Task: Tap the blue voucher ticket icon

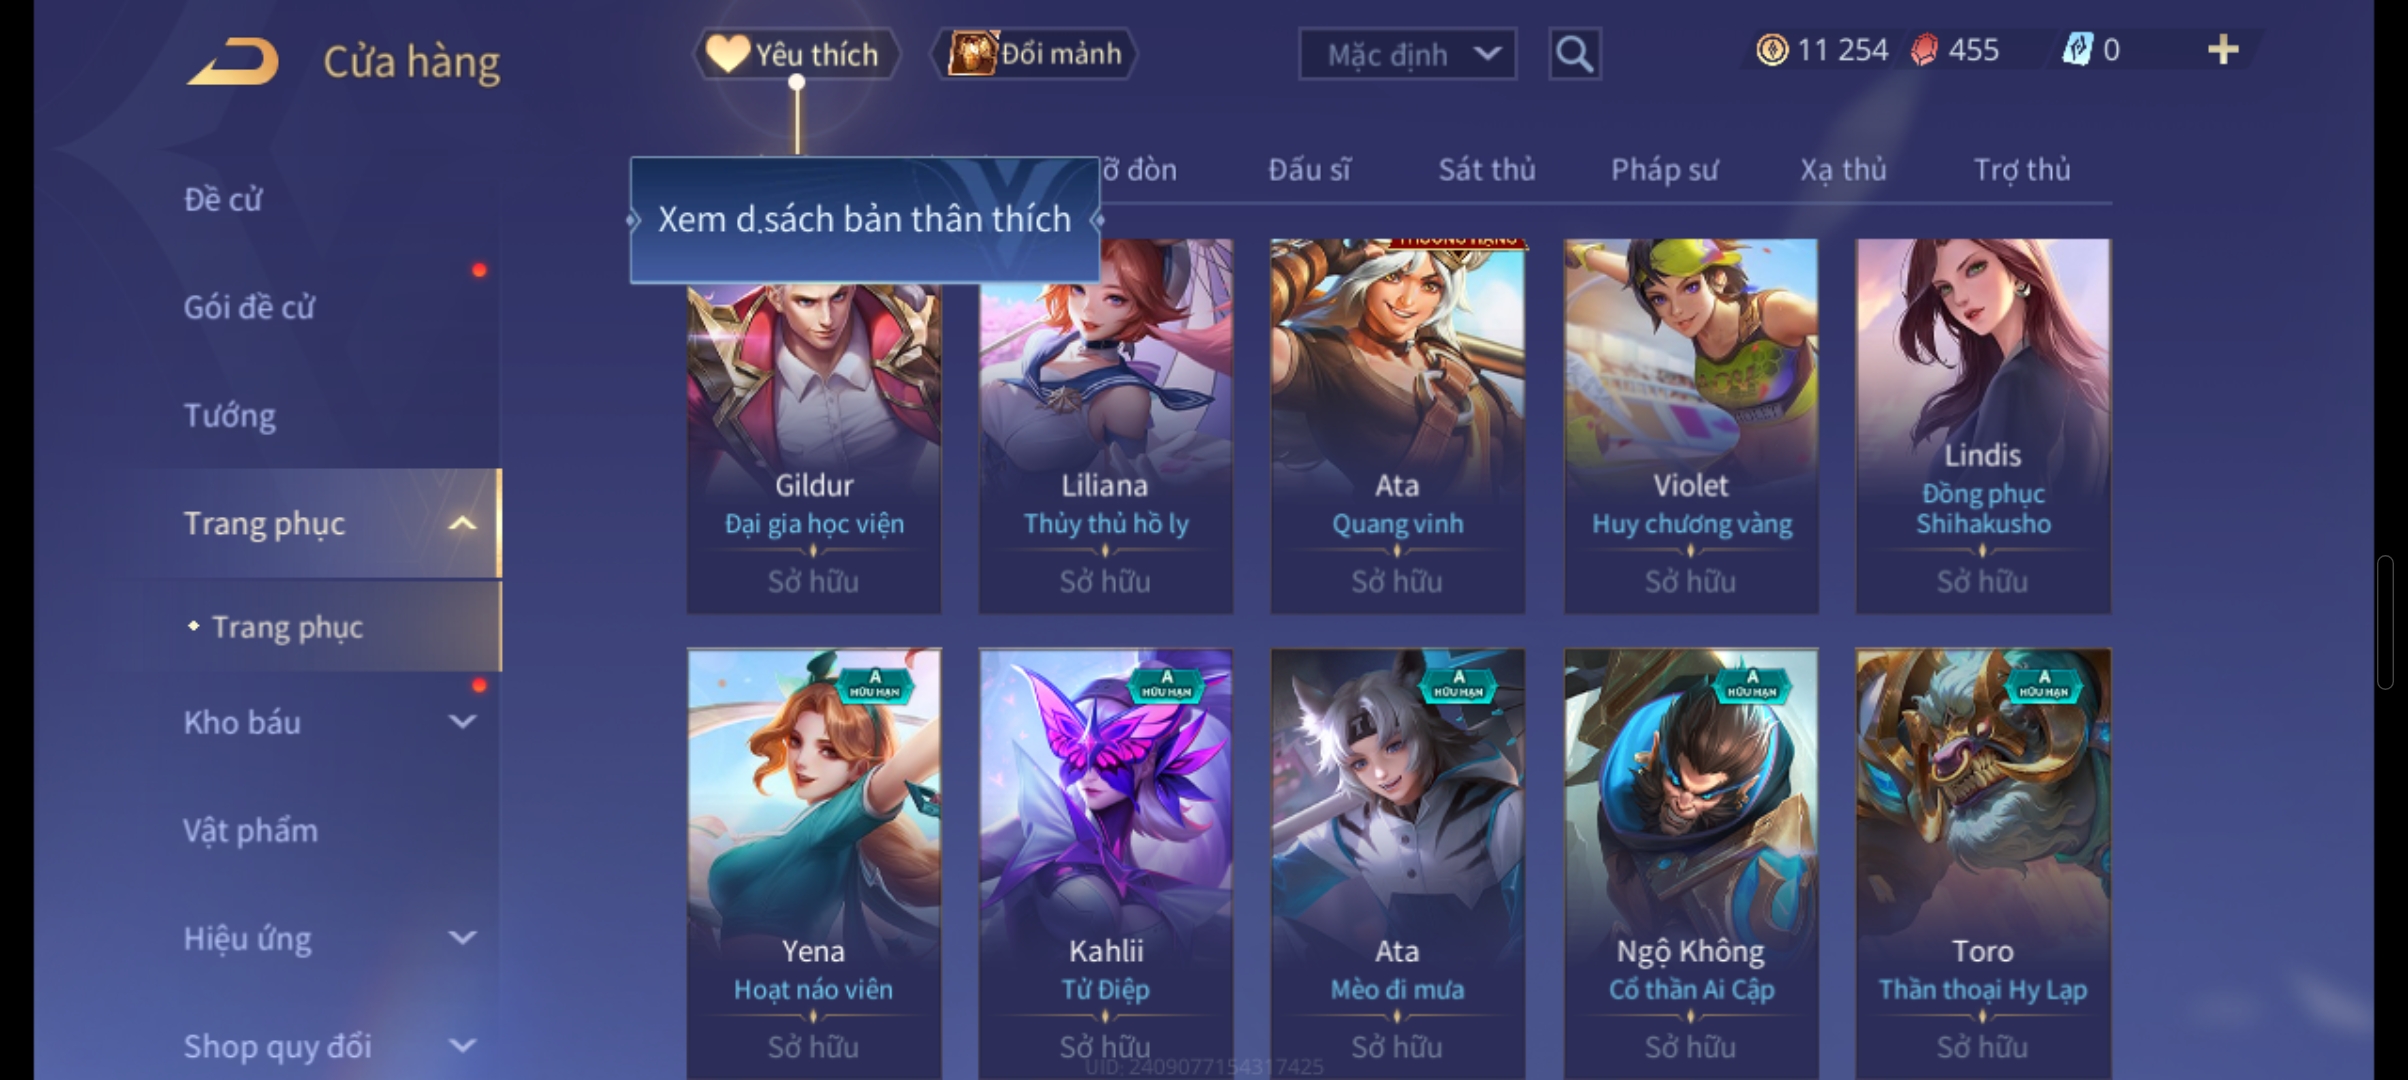Action: coord(2077,50)
